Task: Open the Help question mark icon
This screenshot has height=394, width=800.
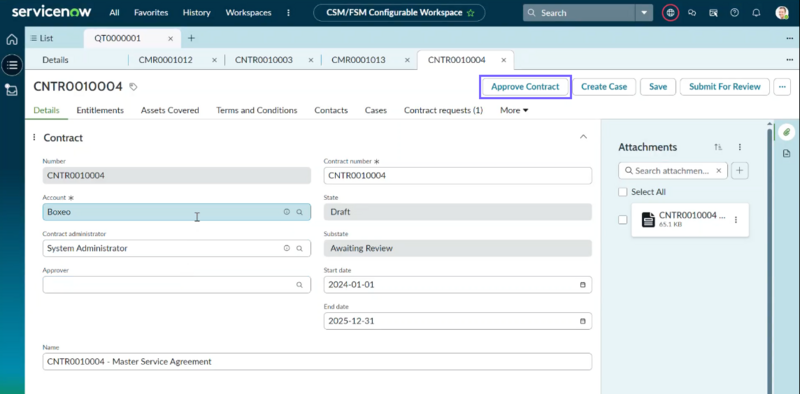Action: pos(735,13)
